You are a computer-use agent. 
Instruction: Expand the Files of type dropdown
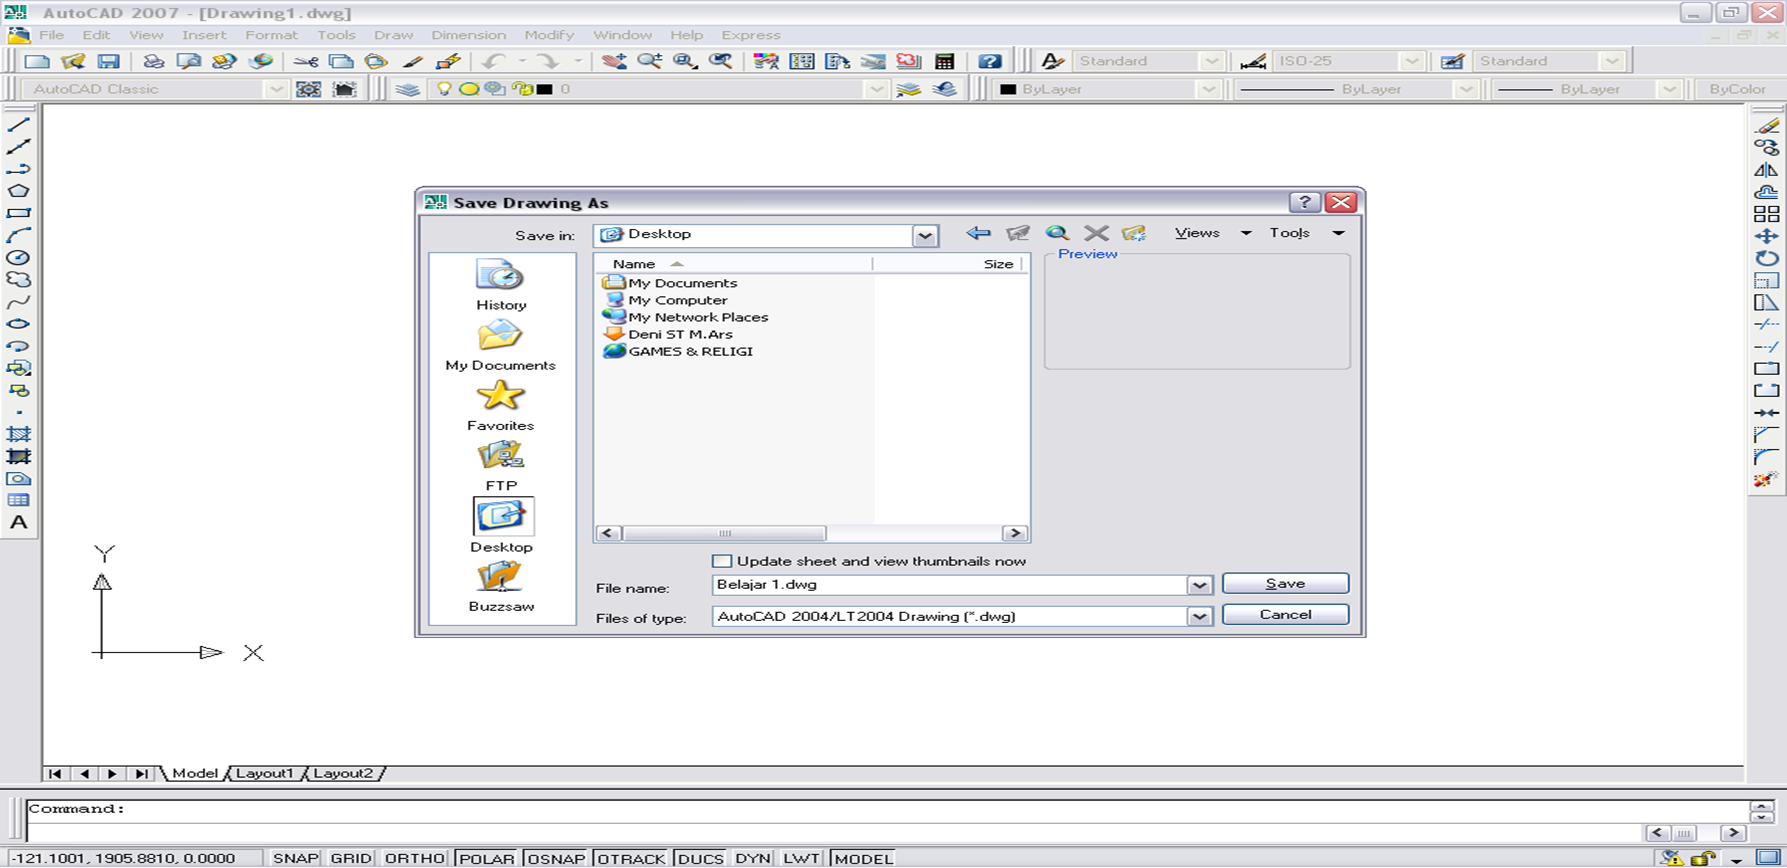click(x=1199, y=617)
